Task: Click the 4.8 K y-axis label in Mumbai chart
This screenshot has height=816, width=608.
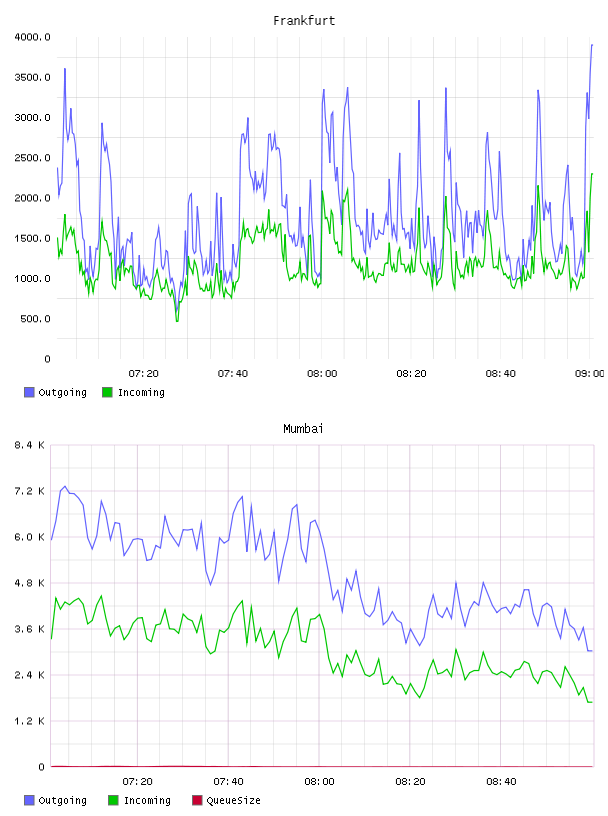Action: coord(30,583)
